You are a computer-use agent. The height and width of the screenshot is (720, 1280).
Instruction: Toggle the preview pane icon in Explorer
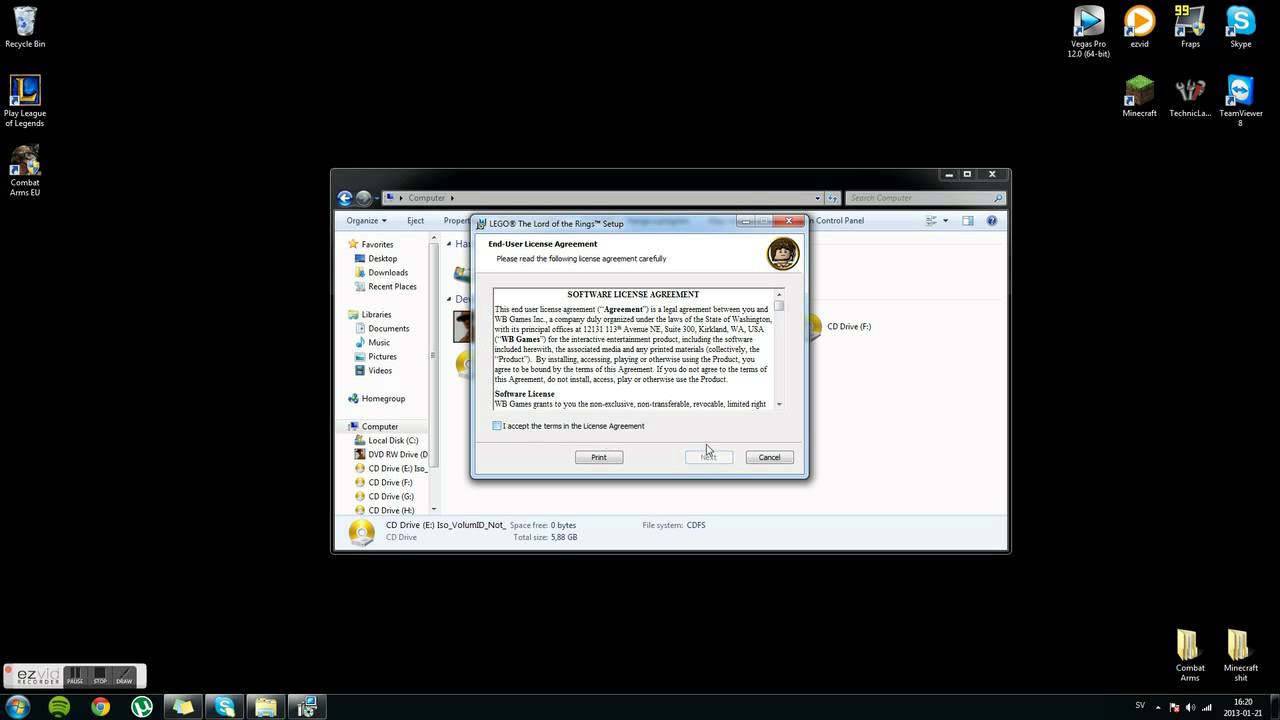(x=968, y=220)
